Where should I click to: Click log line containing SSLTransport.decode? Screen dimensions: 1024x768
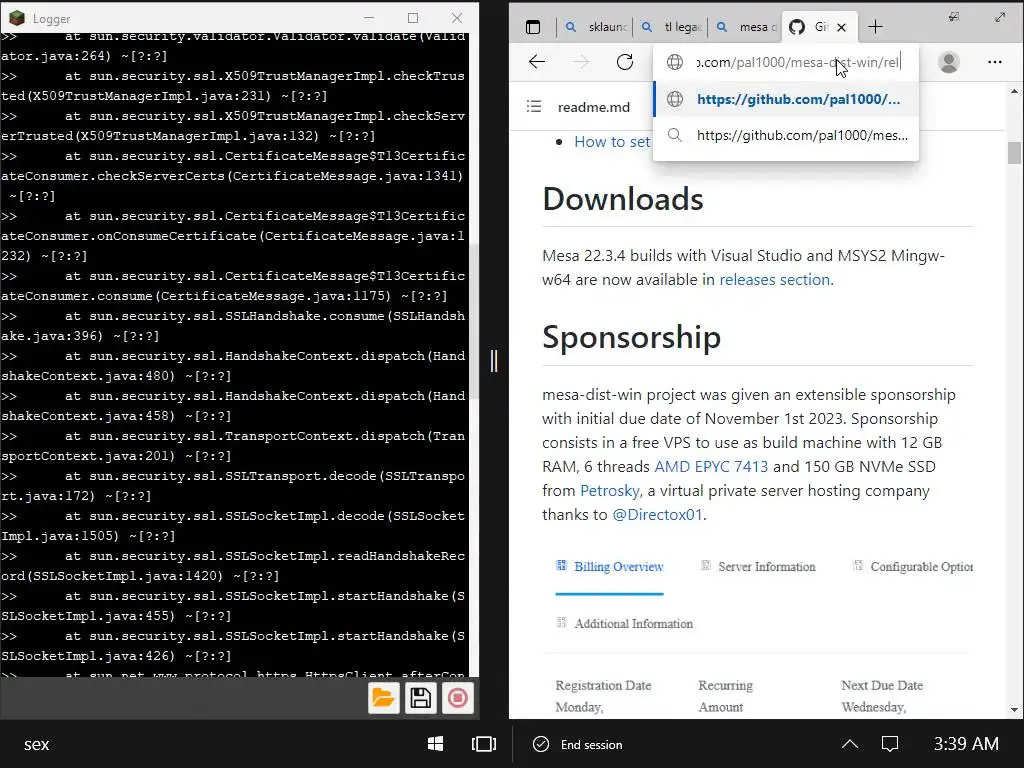tap(233, 486)
